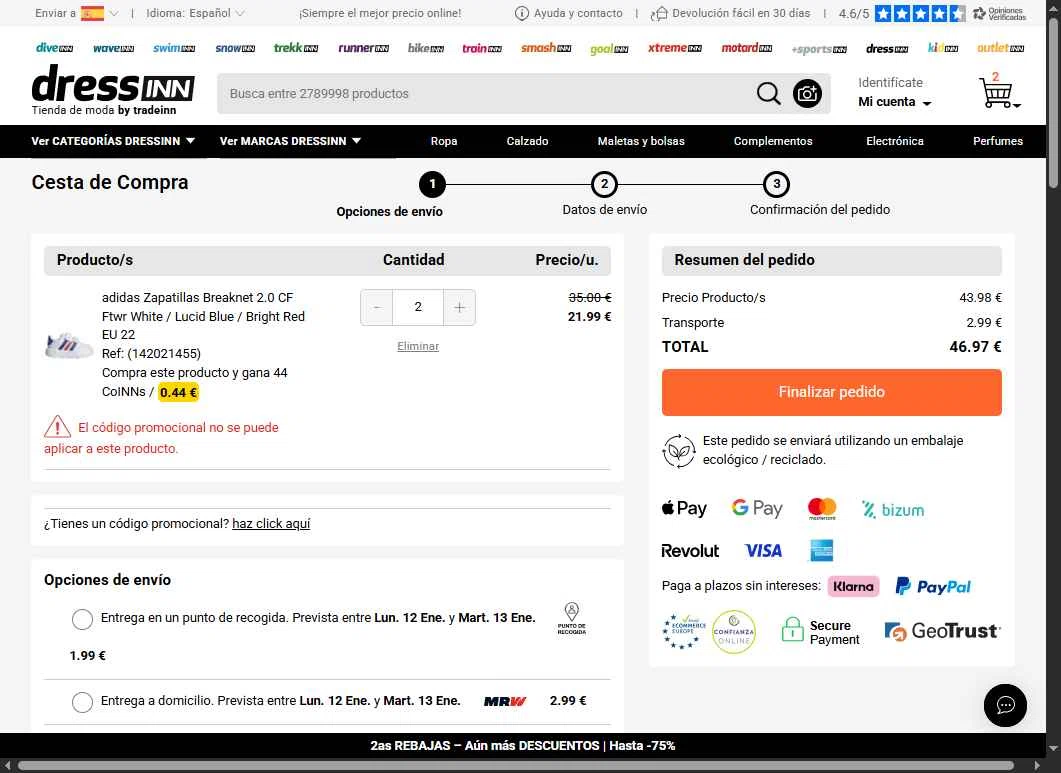Open the diveinn store logo
Screen dimensions: 1061x773
pos(54,48)
